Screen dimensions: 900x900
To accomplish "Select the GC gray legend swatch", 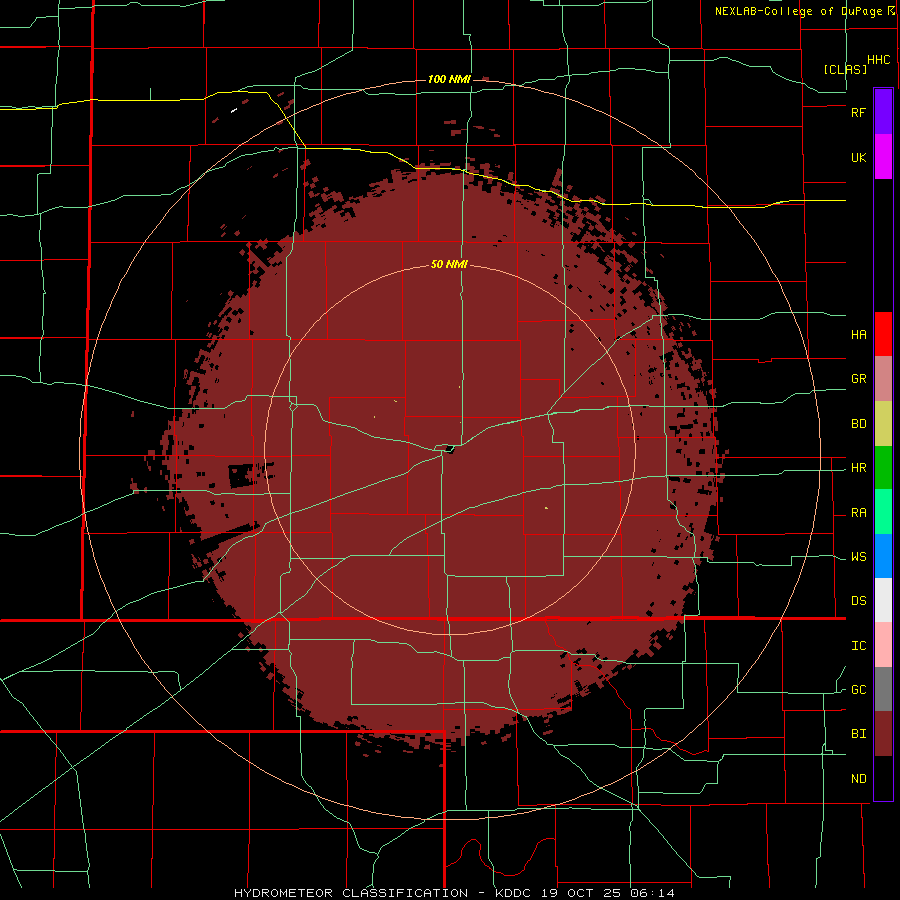I will coord(883,689).
